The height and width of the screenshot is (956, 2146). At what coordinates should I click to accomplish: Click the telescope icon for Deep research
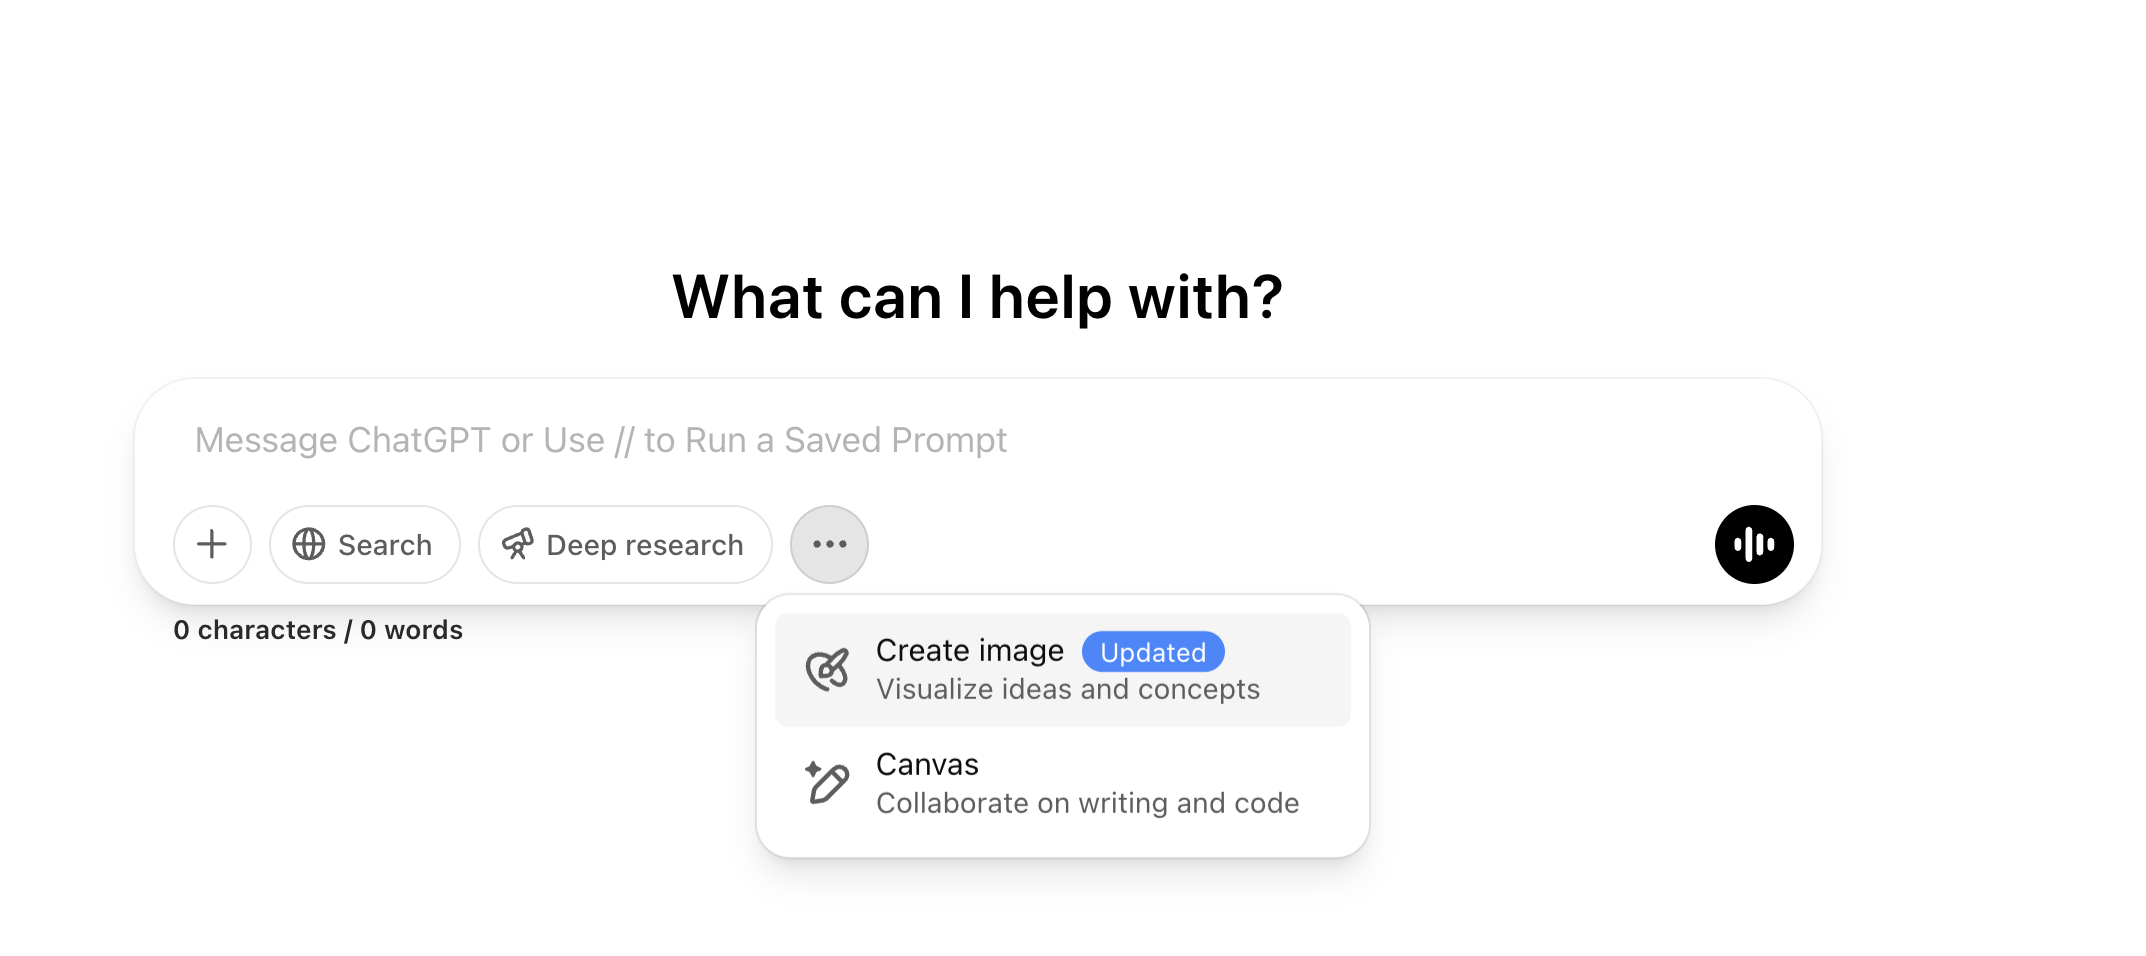coord(518,544)
